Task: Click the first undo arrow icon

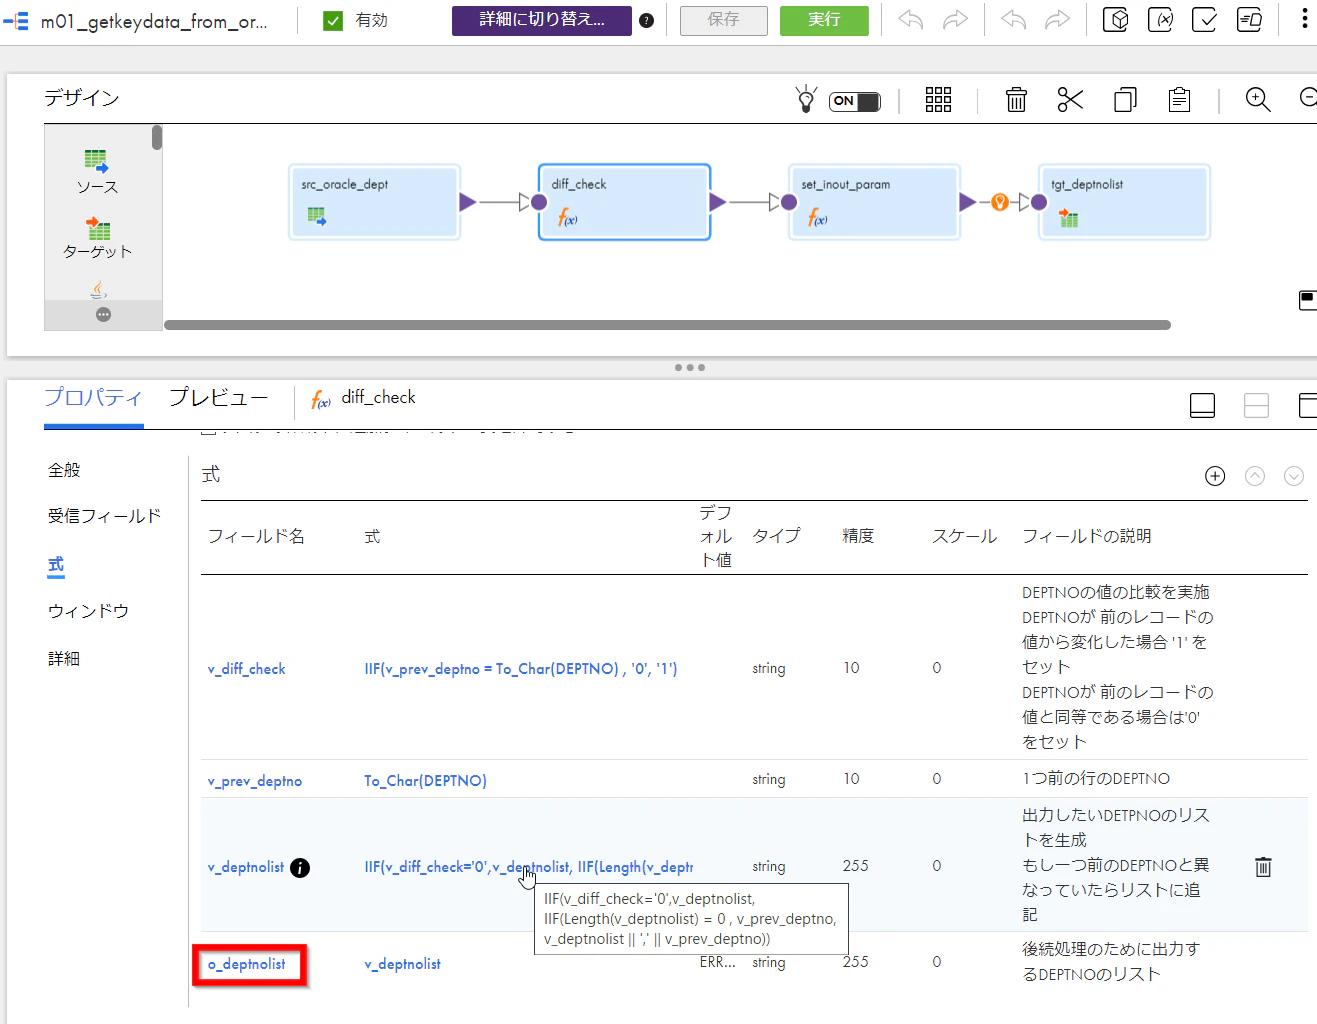Action: tap(911, 20)
